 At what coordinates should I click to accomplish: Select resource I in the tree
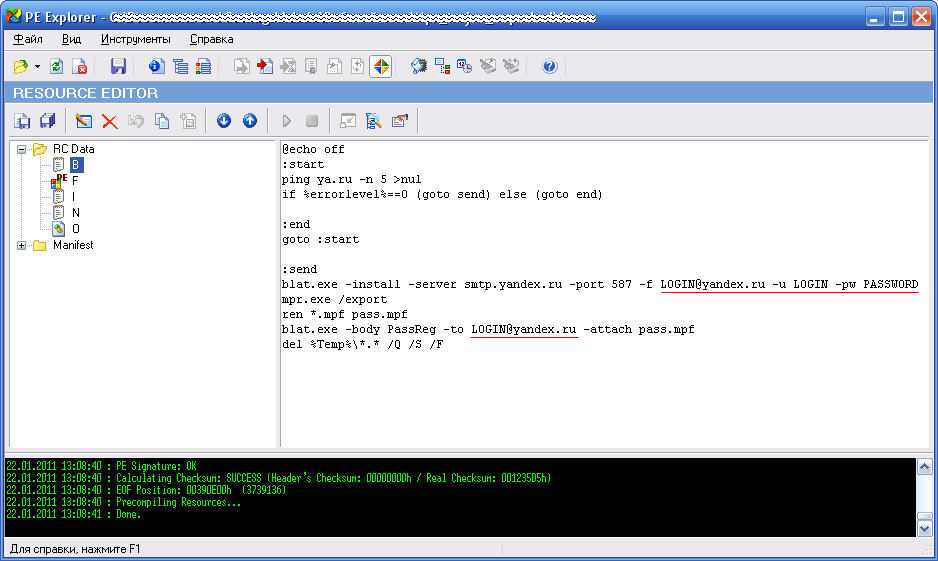[74, 197]
